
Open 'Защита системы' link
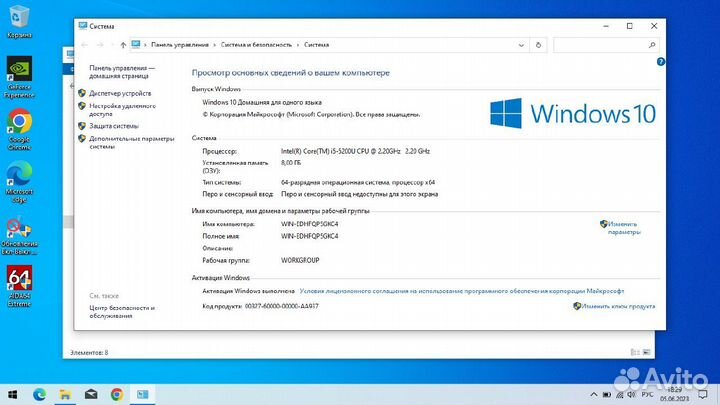tap(113, 126)
